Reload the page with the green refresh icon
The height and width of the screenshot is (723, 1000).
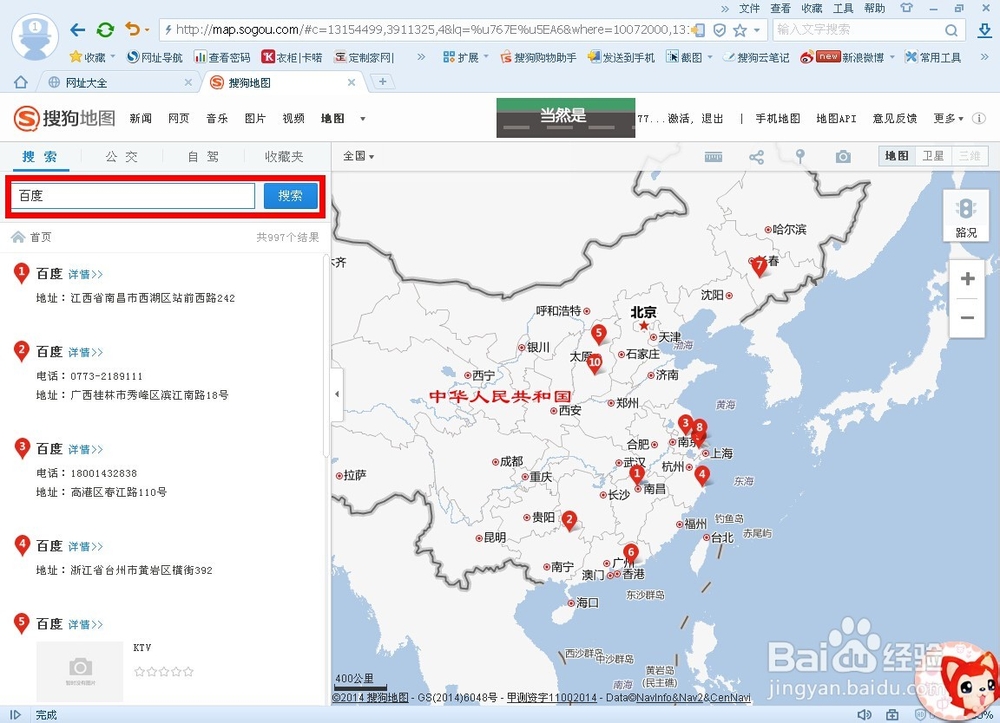tap(105, 29)
